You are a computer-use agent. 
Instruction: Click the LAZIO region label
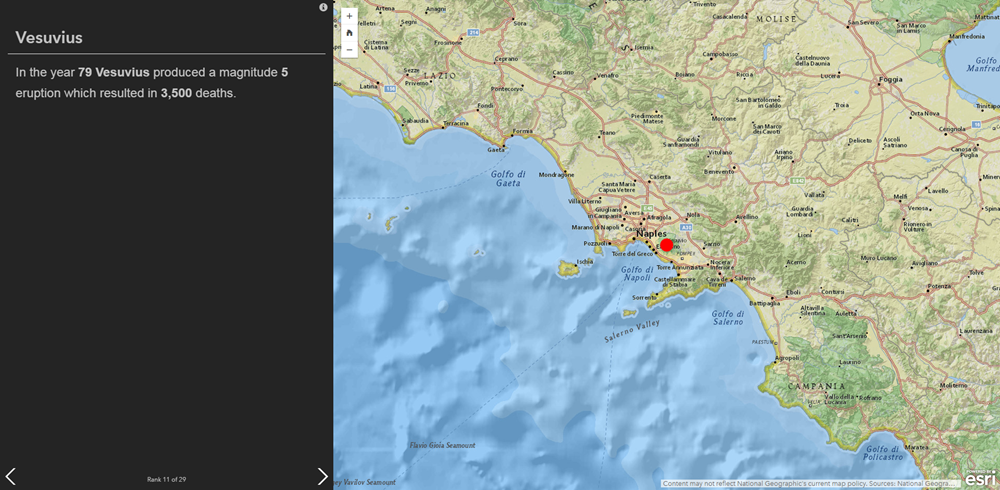(x=440, y=76)
